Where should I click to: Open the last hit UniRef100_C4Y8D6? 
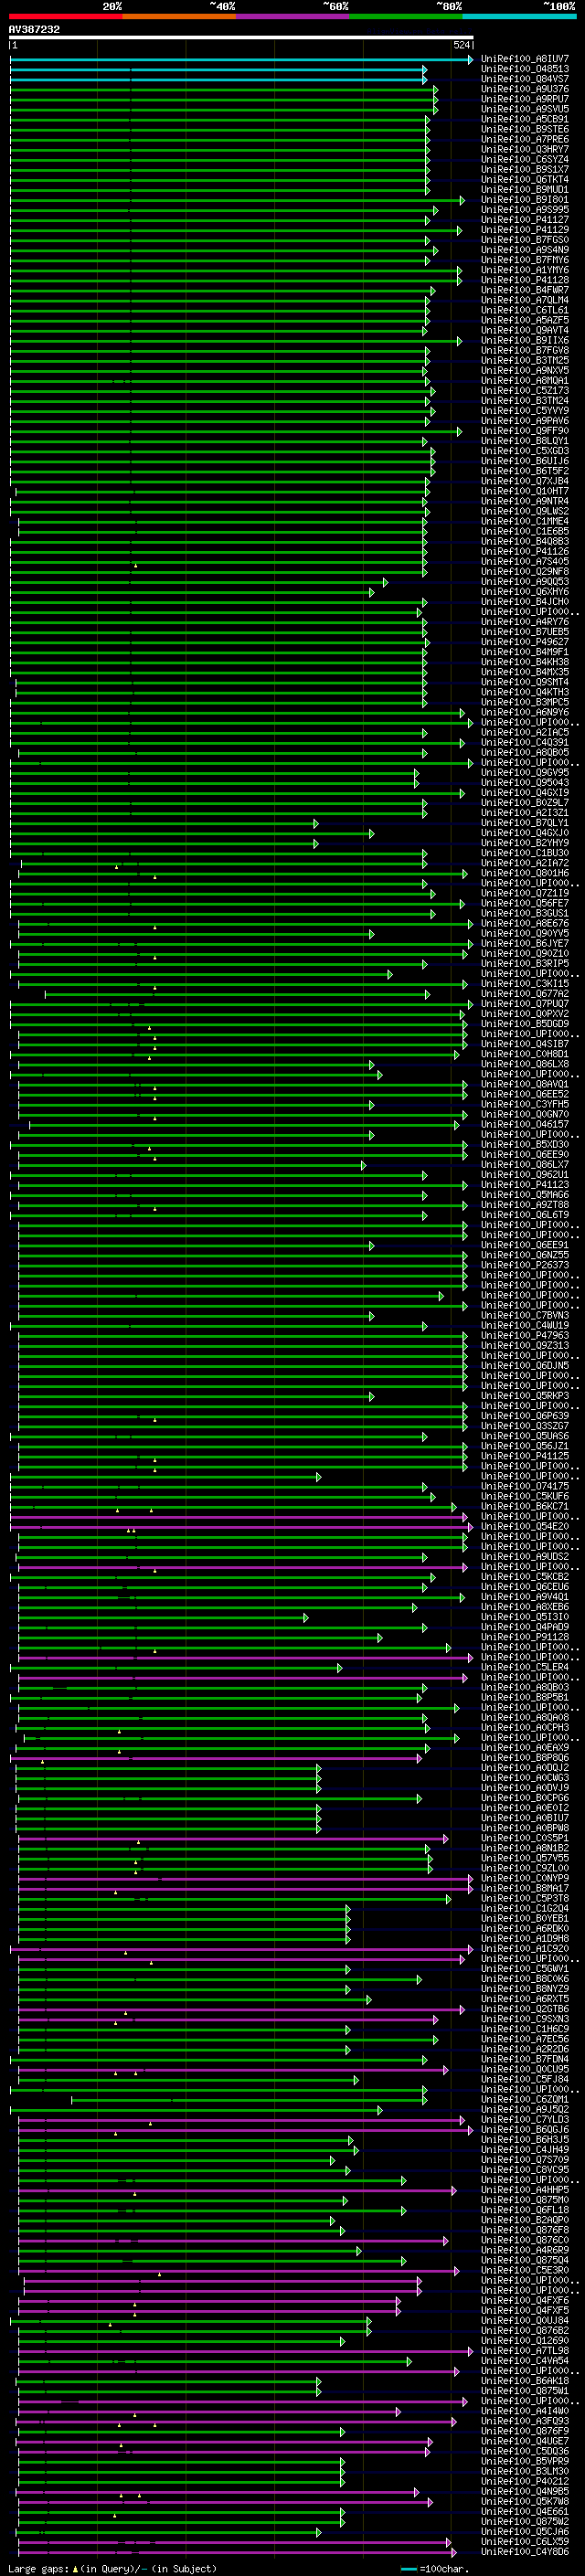[x=525, y=2551]
